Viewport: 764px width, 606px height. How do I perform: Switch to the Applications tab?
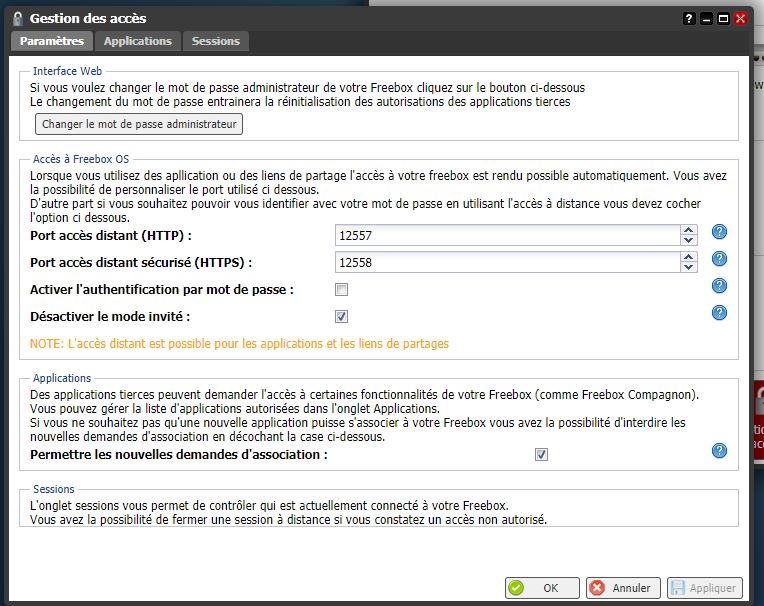(138, 41)
